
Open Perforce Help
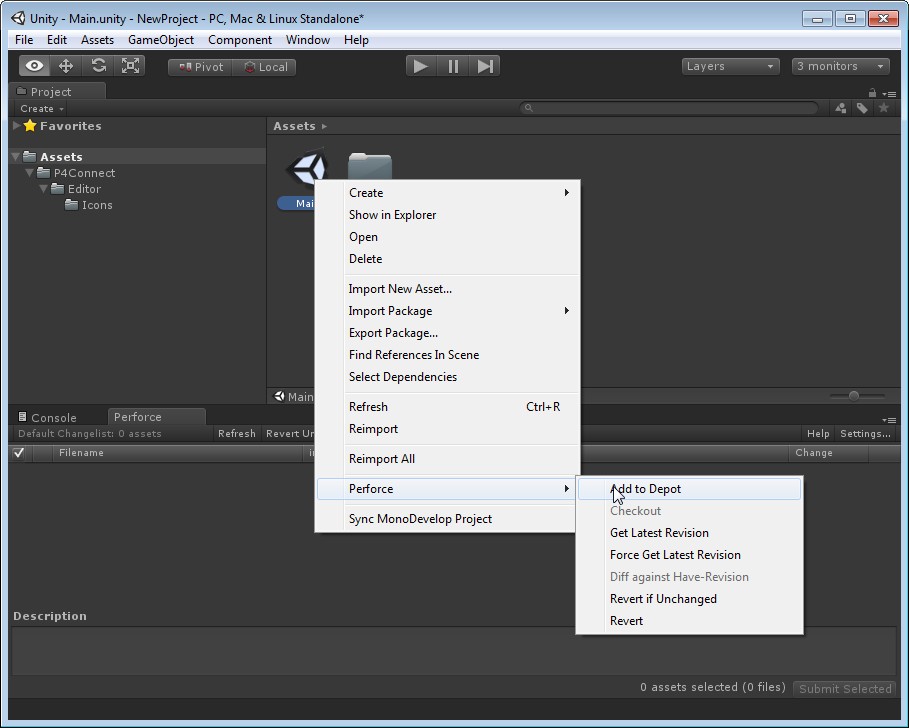(x=818, y=434)
